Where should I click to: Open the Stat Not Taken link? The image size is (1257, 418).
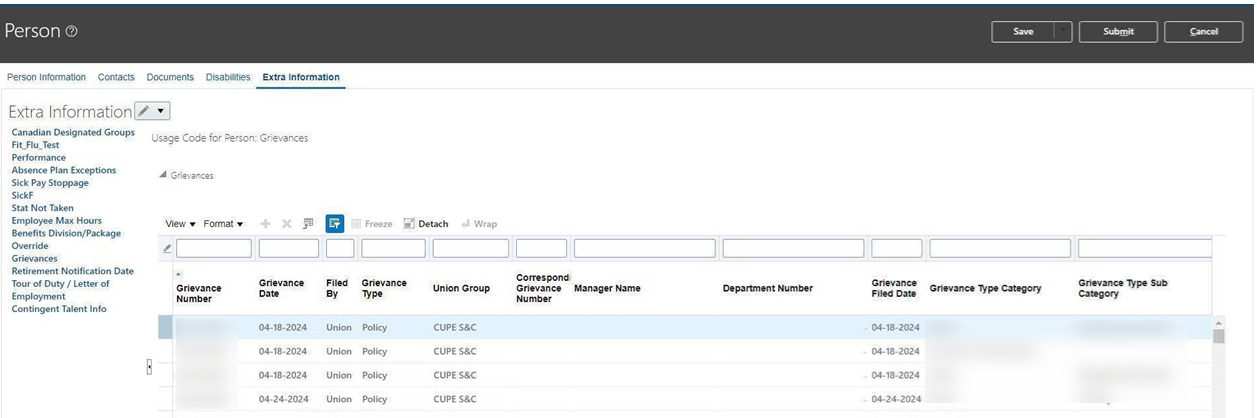(43, 208)
